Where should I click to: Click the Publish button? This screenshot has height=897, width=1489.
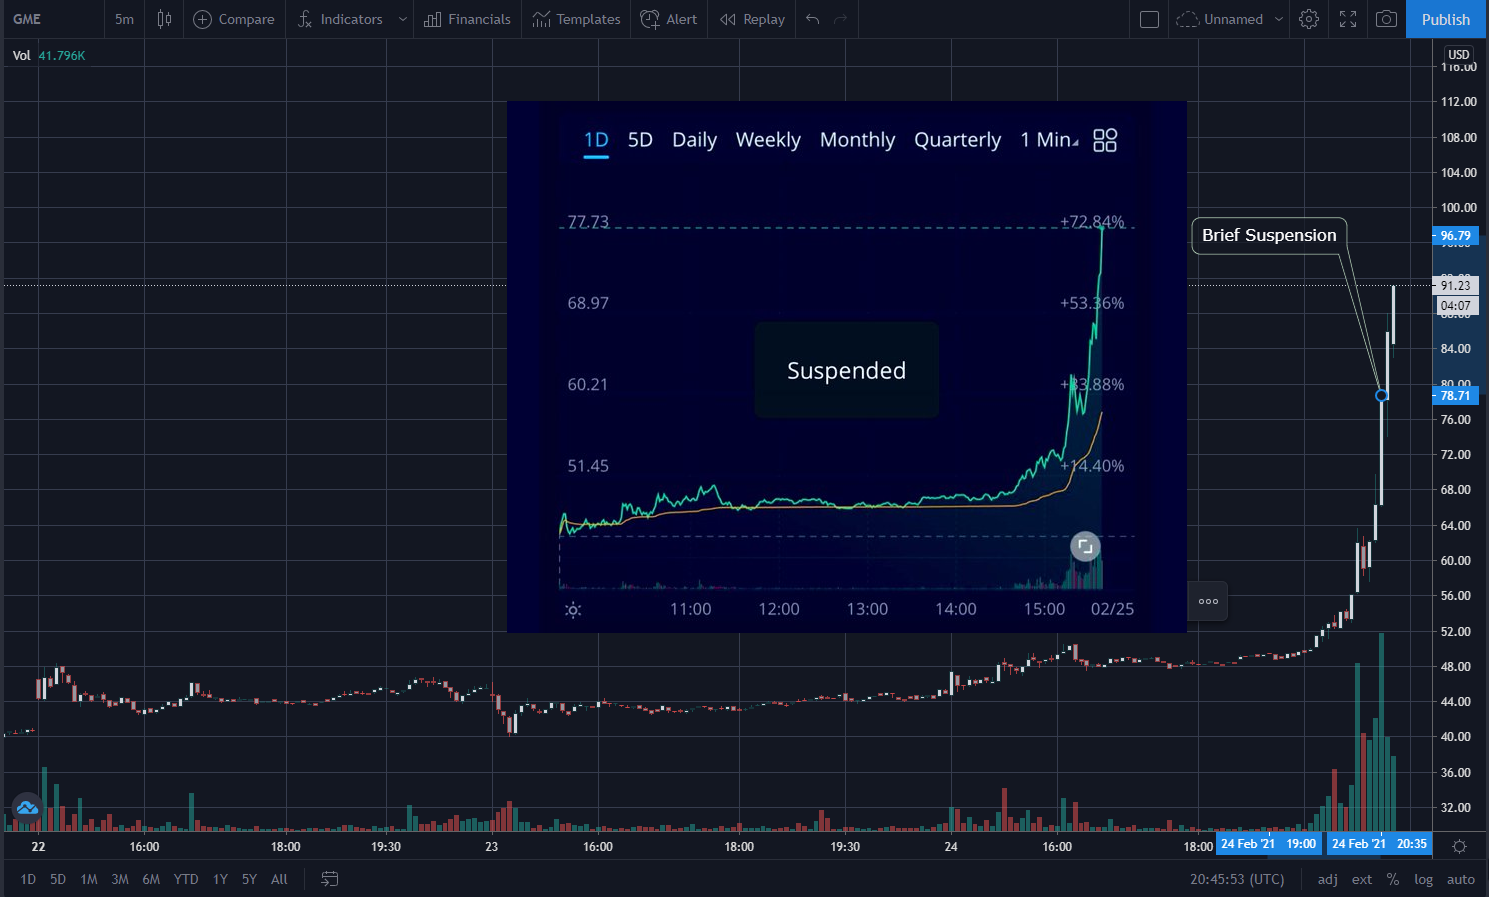tap(1446, 19)
